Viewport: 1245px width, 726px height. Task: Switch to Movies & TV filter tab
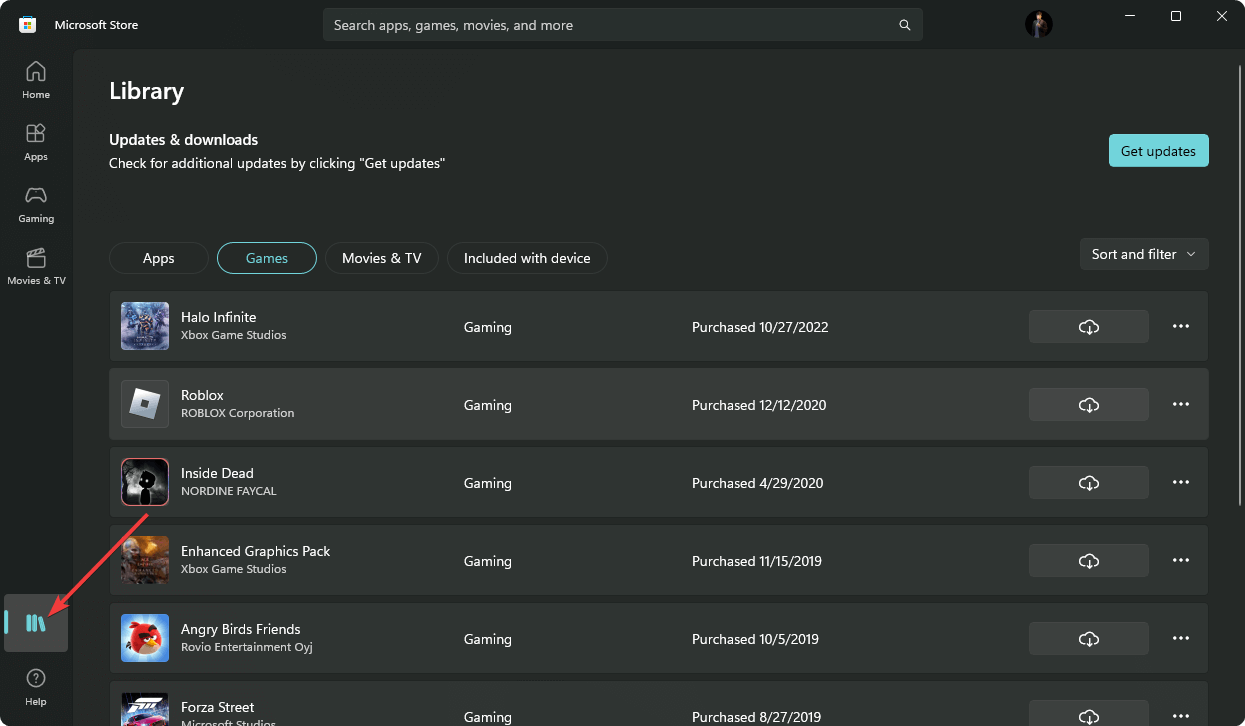pyautogui.click(x=382, y=258)
